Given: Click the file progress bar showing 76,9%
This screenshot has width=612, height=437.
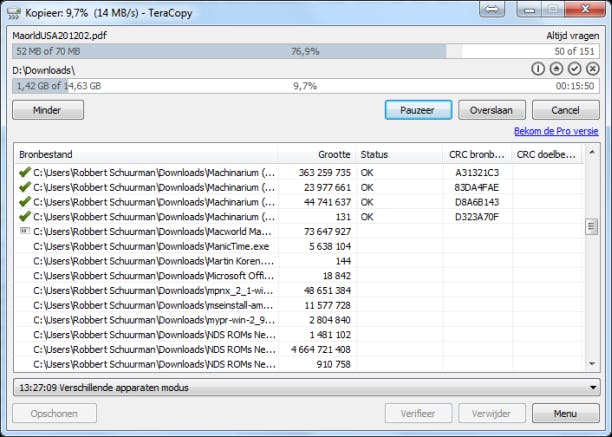Looking at the screenshot, I should pyautogui.click(x=306, y=51).
